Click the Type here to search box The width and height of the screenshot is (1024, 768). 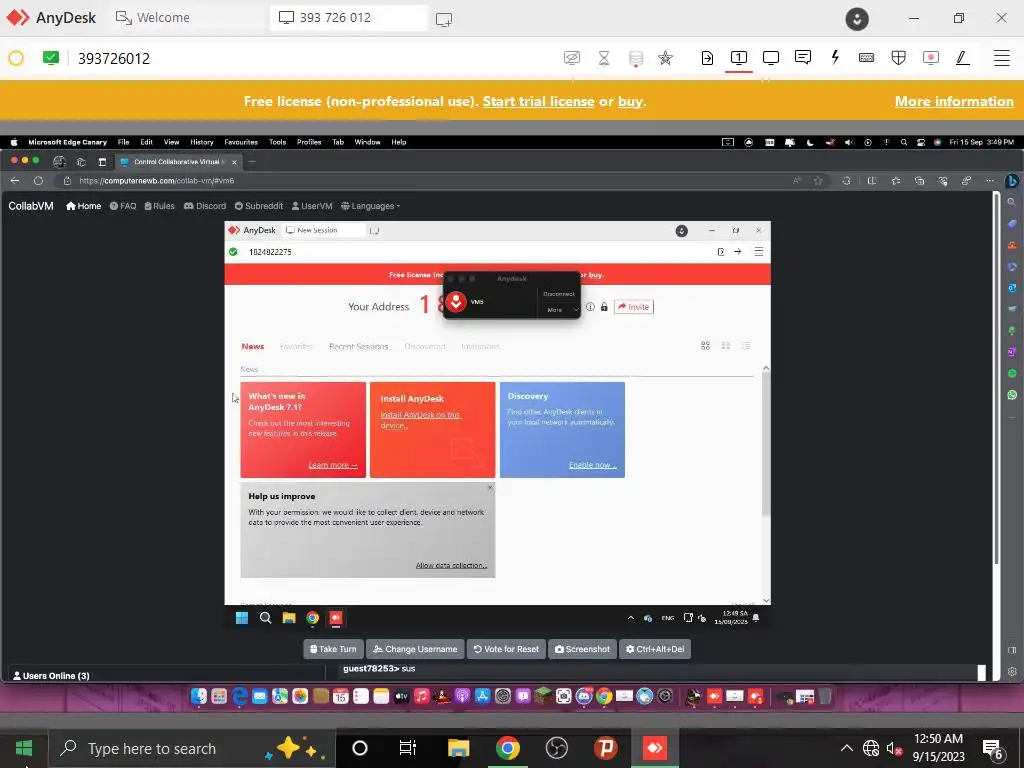pos(191,748)
